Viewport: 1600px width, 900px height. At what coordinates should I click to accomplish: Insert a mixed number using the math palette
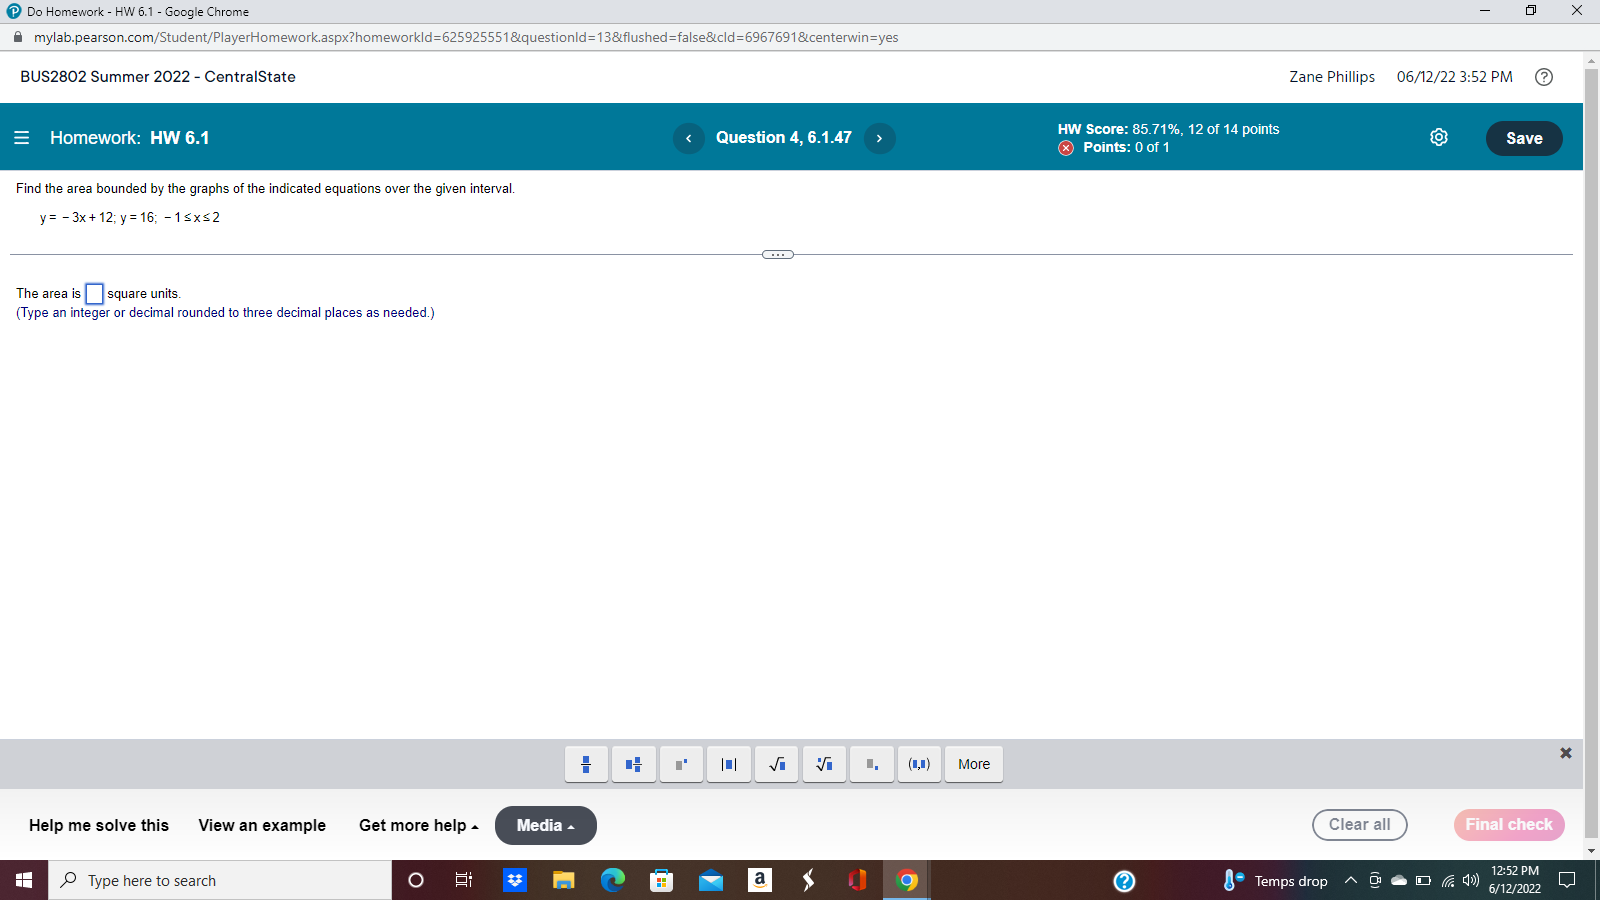tap(633, 764)
